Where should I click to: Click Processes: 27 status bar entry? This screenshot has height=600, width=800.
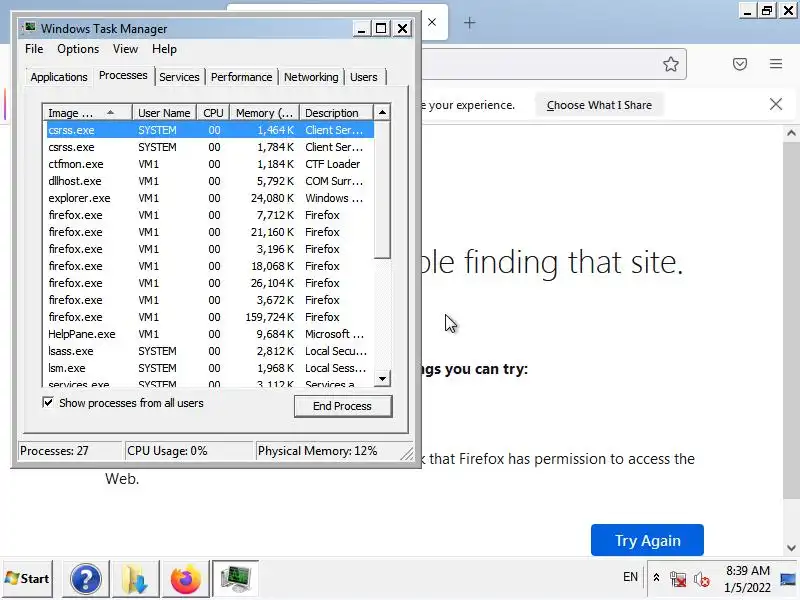(70, 451)
